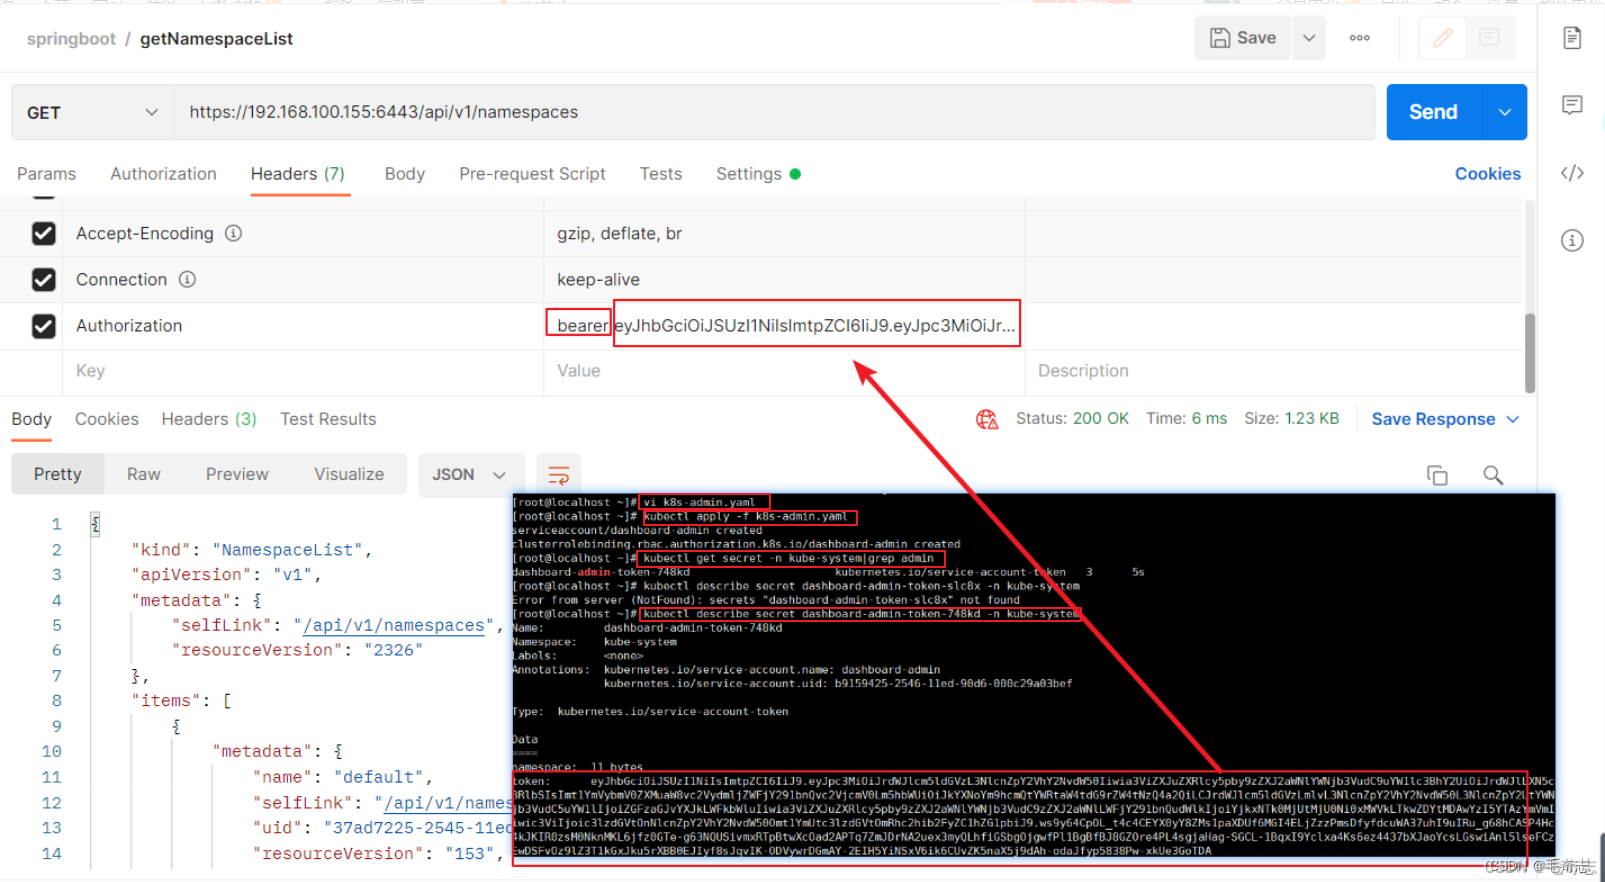
Task: Open the Test Results tab
Action: click(328, 419)
